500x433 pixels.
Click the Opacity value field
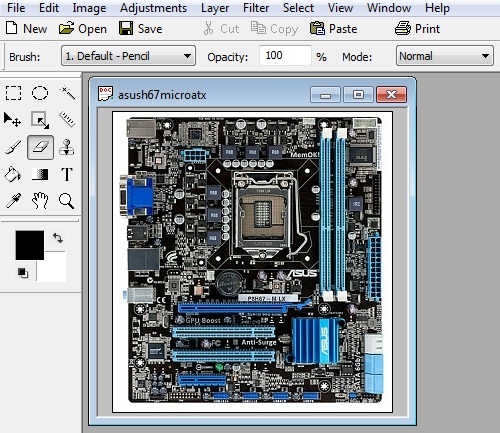(x=285, y=55)
